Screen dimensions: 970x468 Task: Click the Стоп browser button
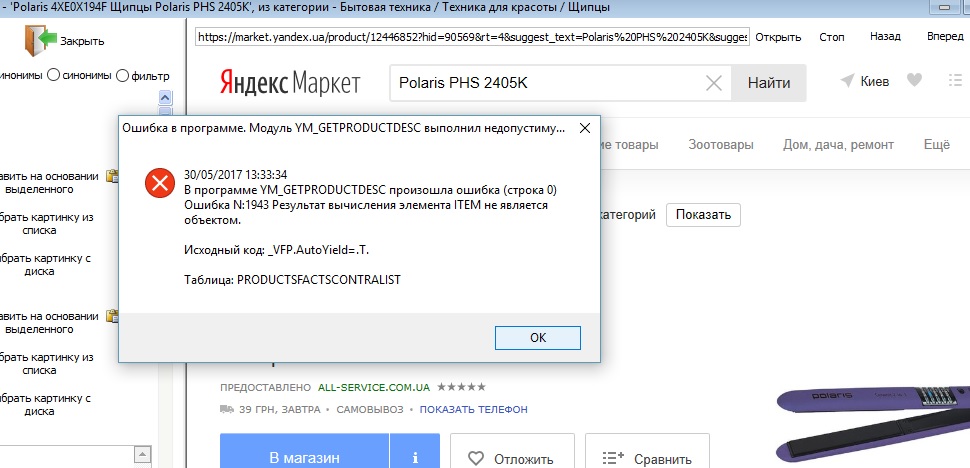(831, 37)
